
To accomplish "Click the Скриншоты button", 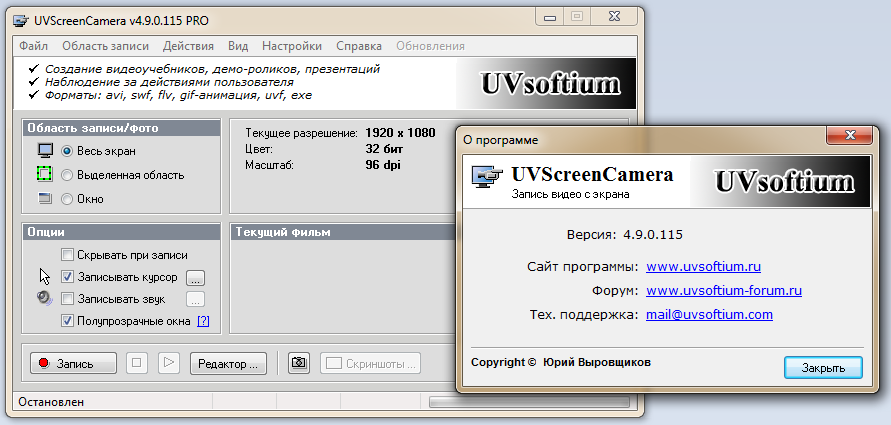I will pyautogui.click(x=371, y=363).
